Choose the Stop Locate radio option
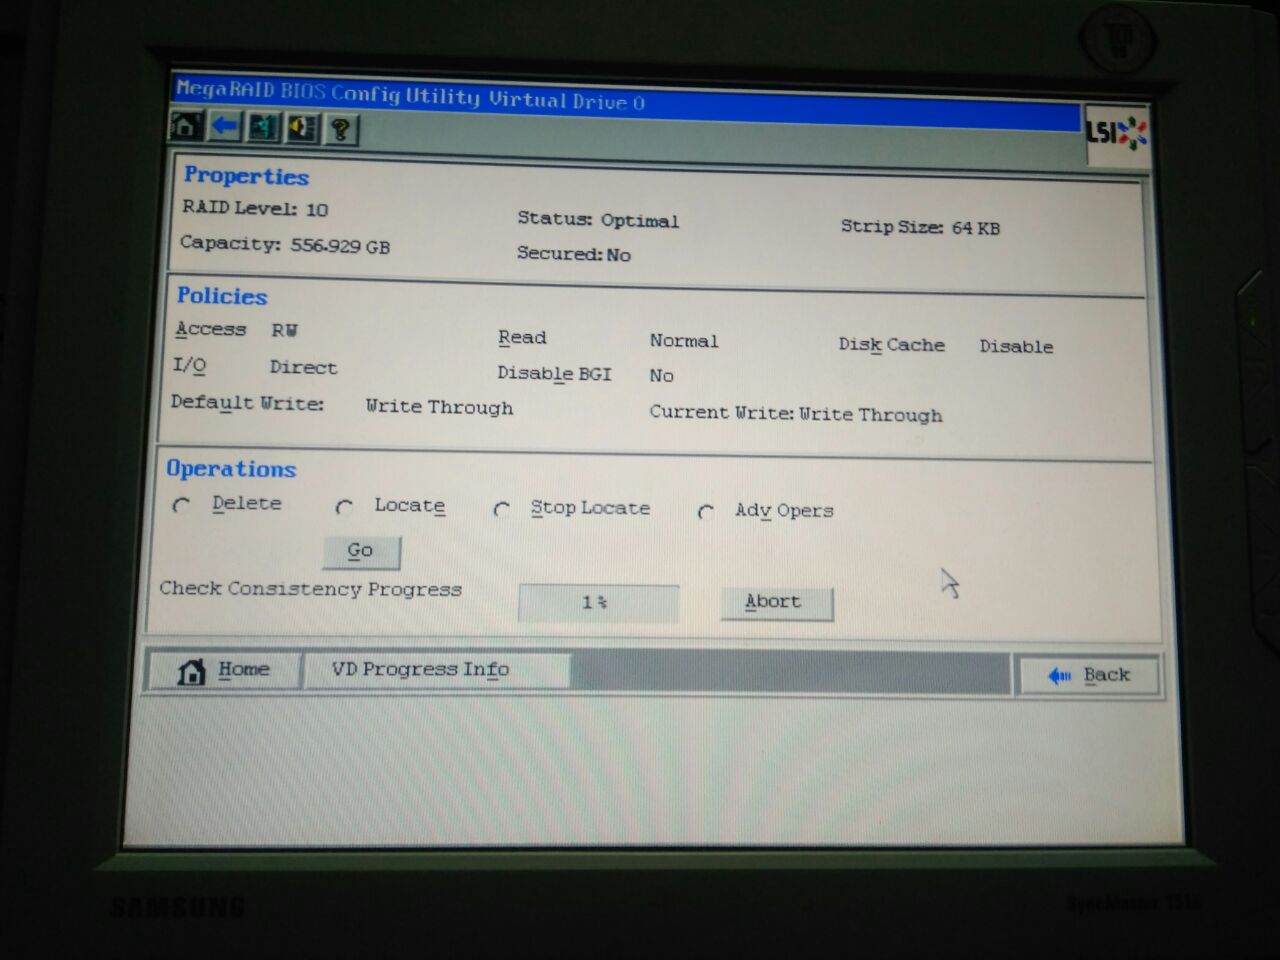 click(x=502, y=509)
